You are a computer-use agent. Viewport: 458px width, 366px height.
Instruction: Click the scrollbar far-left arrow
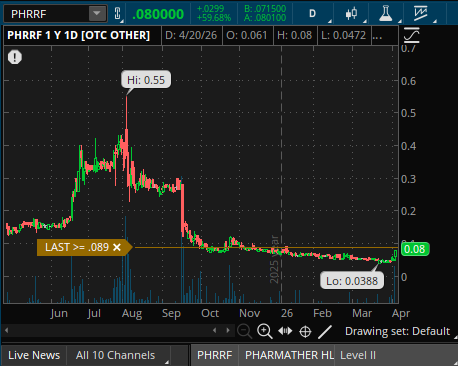7,330
